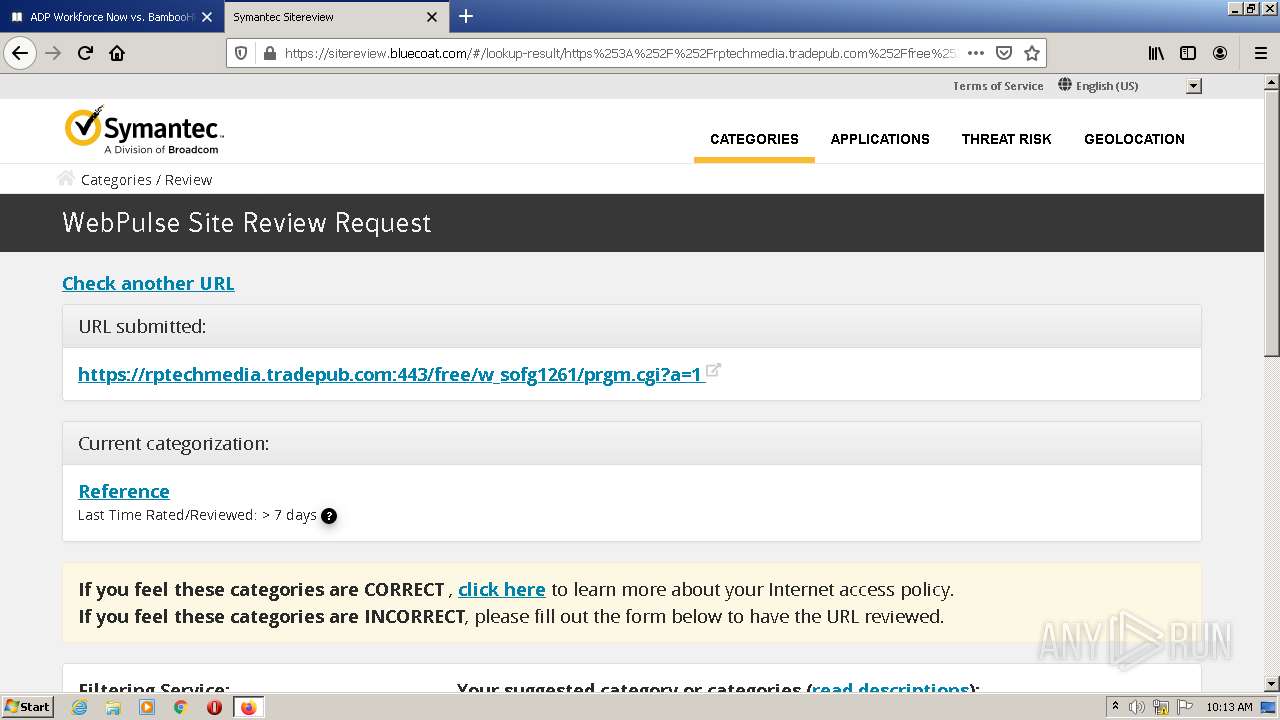Open the Reference category link

(124, 491)
